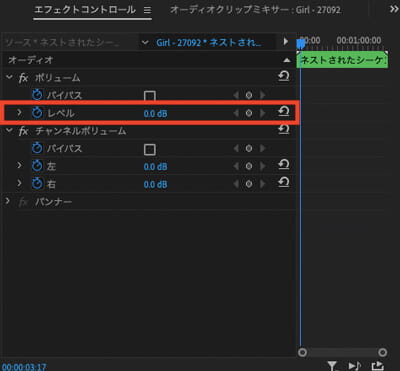400x371 pixels.
Task: Select the チャンネルボリューム effect label
Action: coord(81,131)
